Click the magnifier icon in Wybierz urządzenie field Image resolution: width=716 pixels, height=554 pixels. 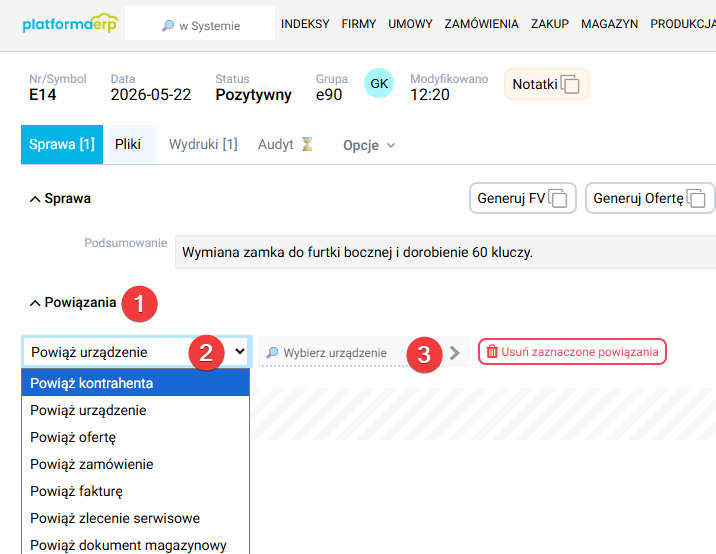272,353
